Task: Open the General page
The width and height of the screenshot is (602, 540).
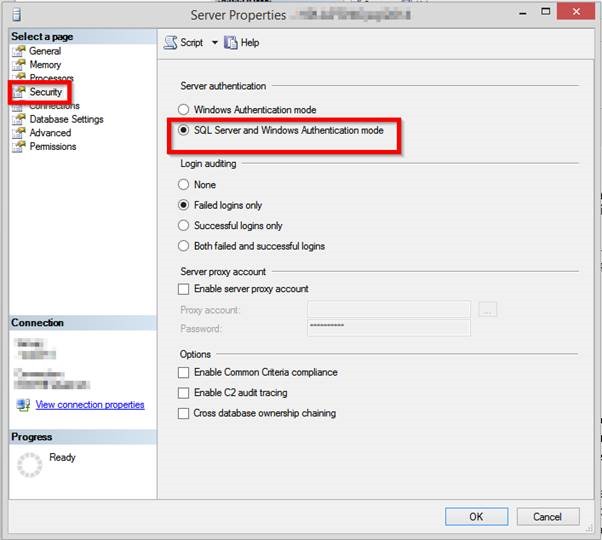Action: [x=45, y=51]
